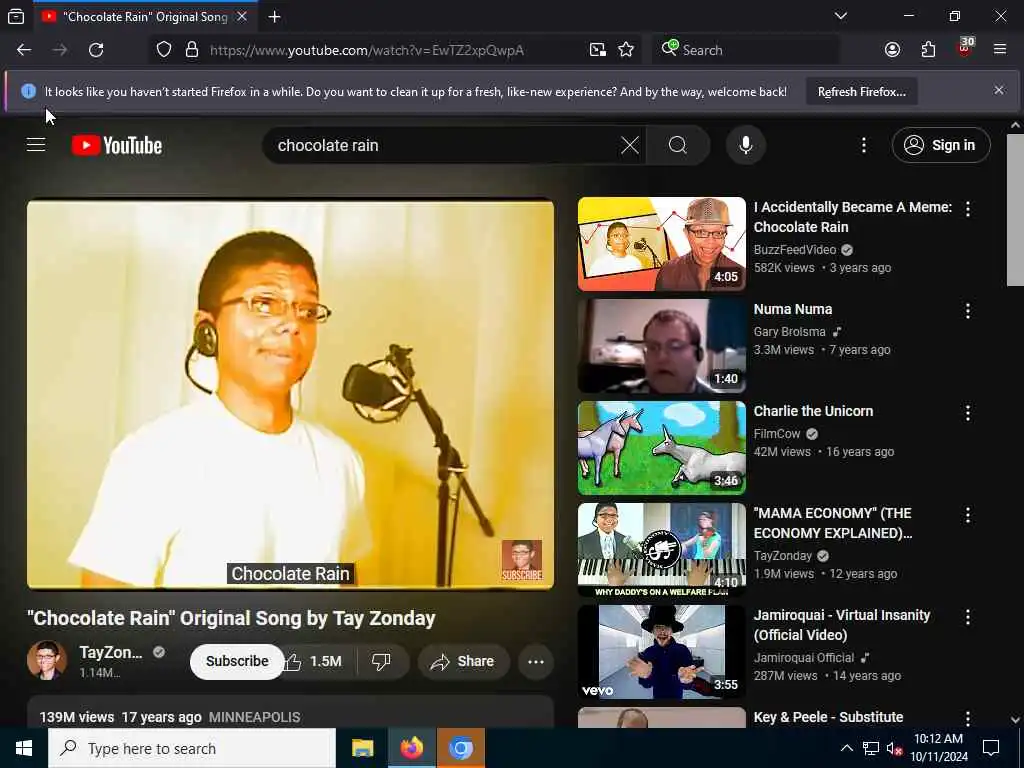Go back with Firefox back arrow
Screen dimensions: 1024x768
[x=24, y=50]
